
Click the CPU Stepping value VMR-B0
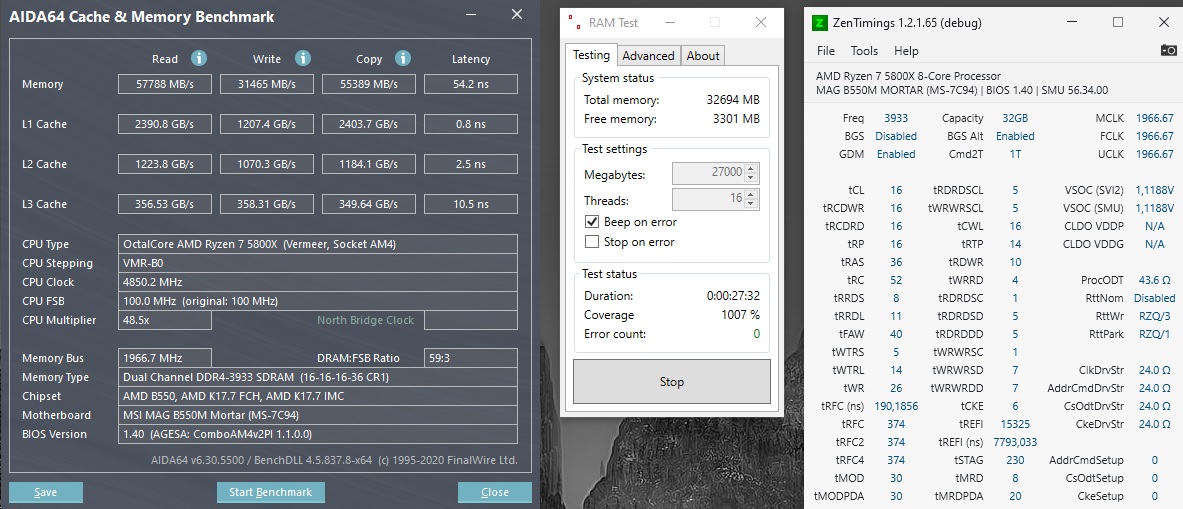318,263
